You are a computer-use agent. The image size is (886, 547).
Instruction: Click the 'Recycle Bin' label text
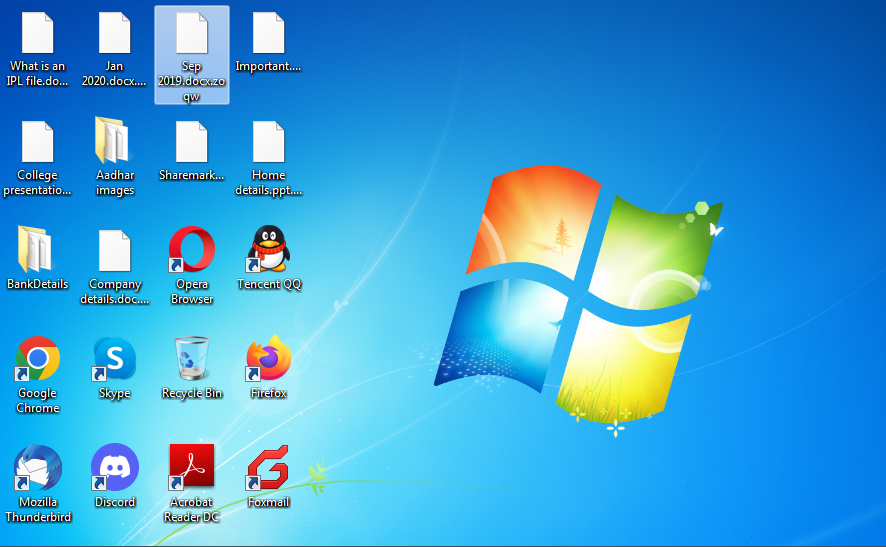click(192, 393)
